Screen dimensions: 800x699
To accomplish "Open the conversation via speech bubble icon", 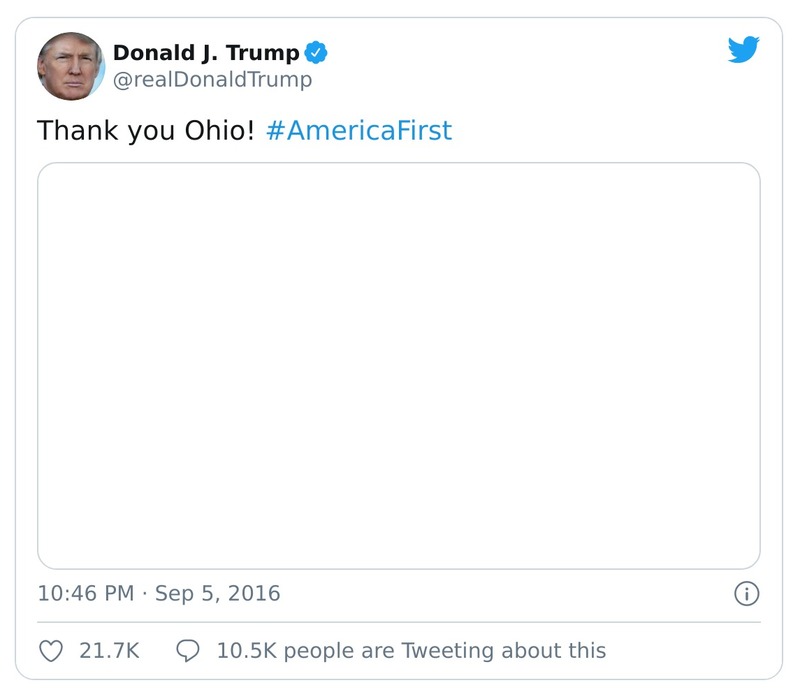I will [x=188, y=650].
